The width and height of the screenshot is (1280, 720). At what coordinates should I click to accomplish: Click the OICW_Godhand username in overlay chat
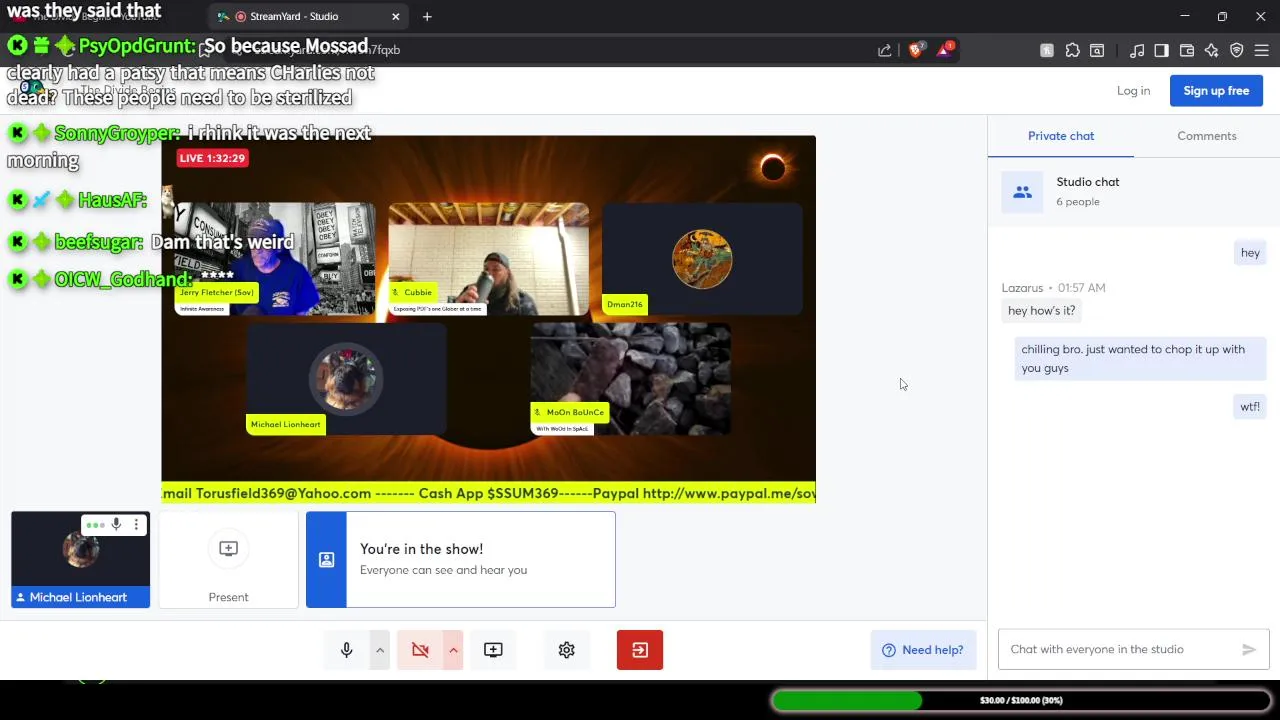[122, 279]
